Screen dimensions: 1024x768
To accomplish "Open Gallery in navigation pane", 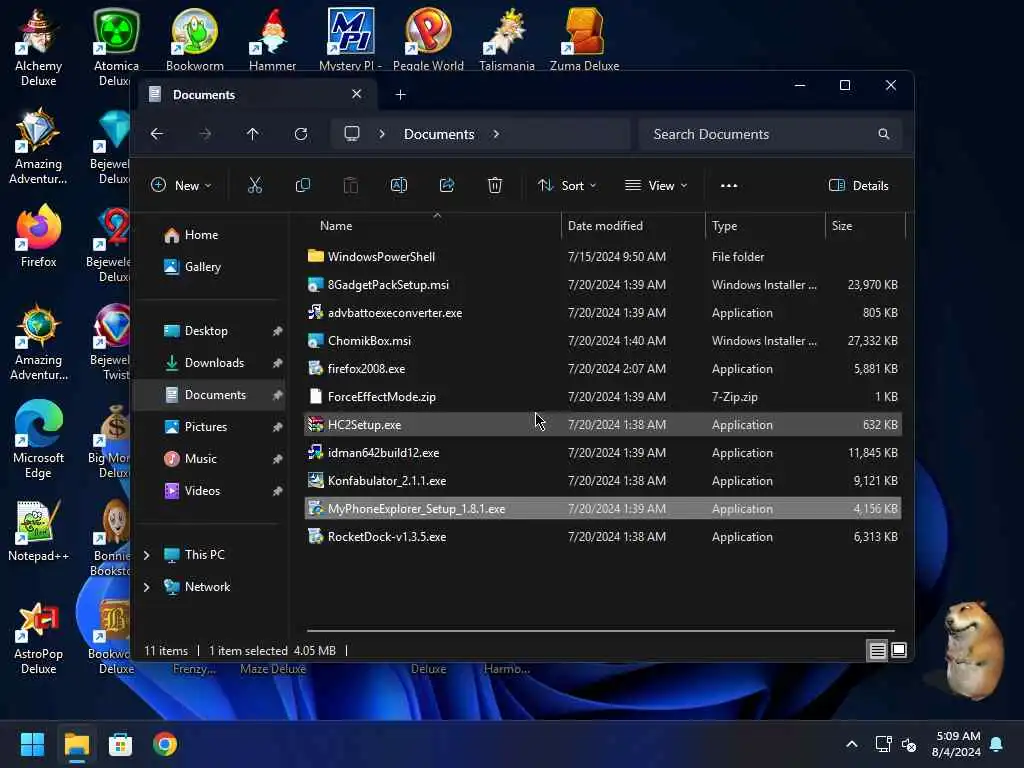I will [x=202, y=267].
